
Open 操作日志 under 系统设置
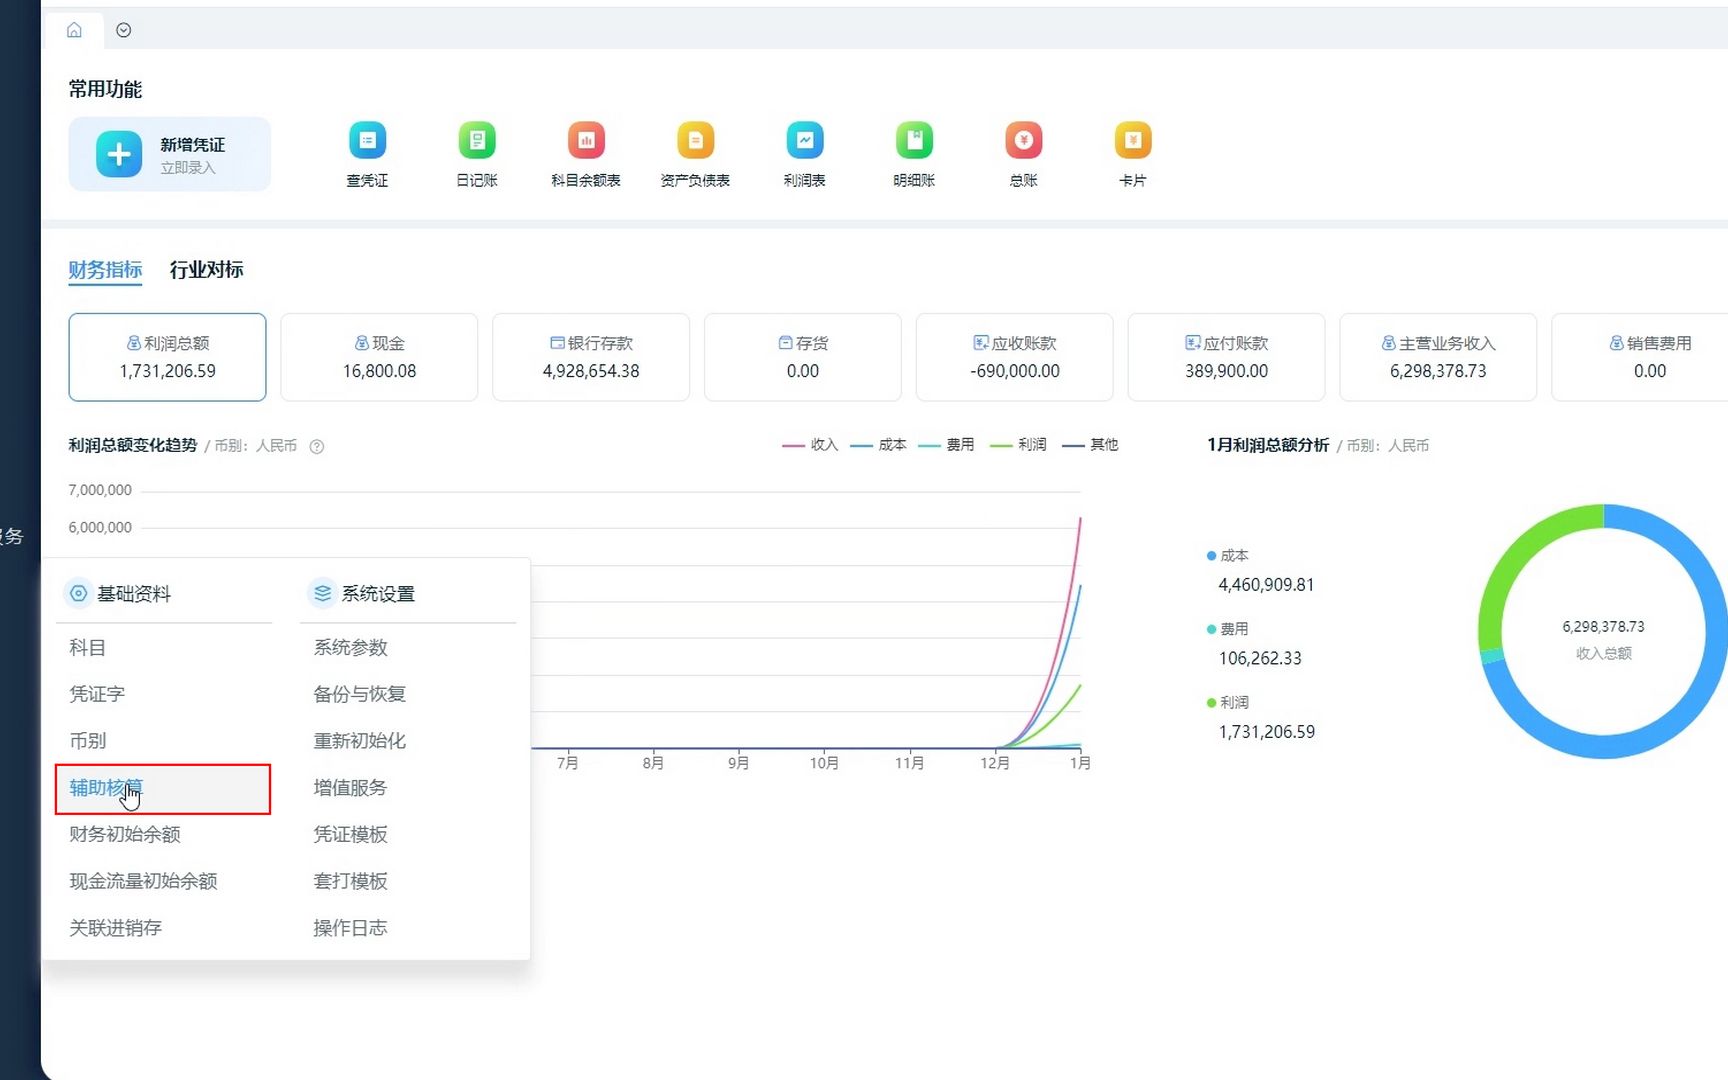[349, 927]
